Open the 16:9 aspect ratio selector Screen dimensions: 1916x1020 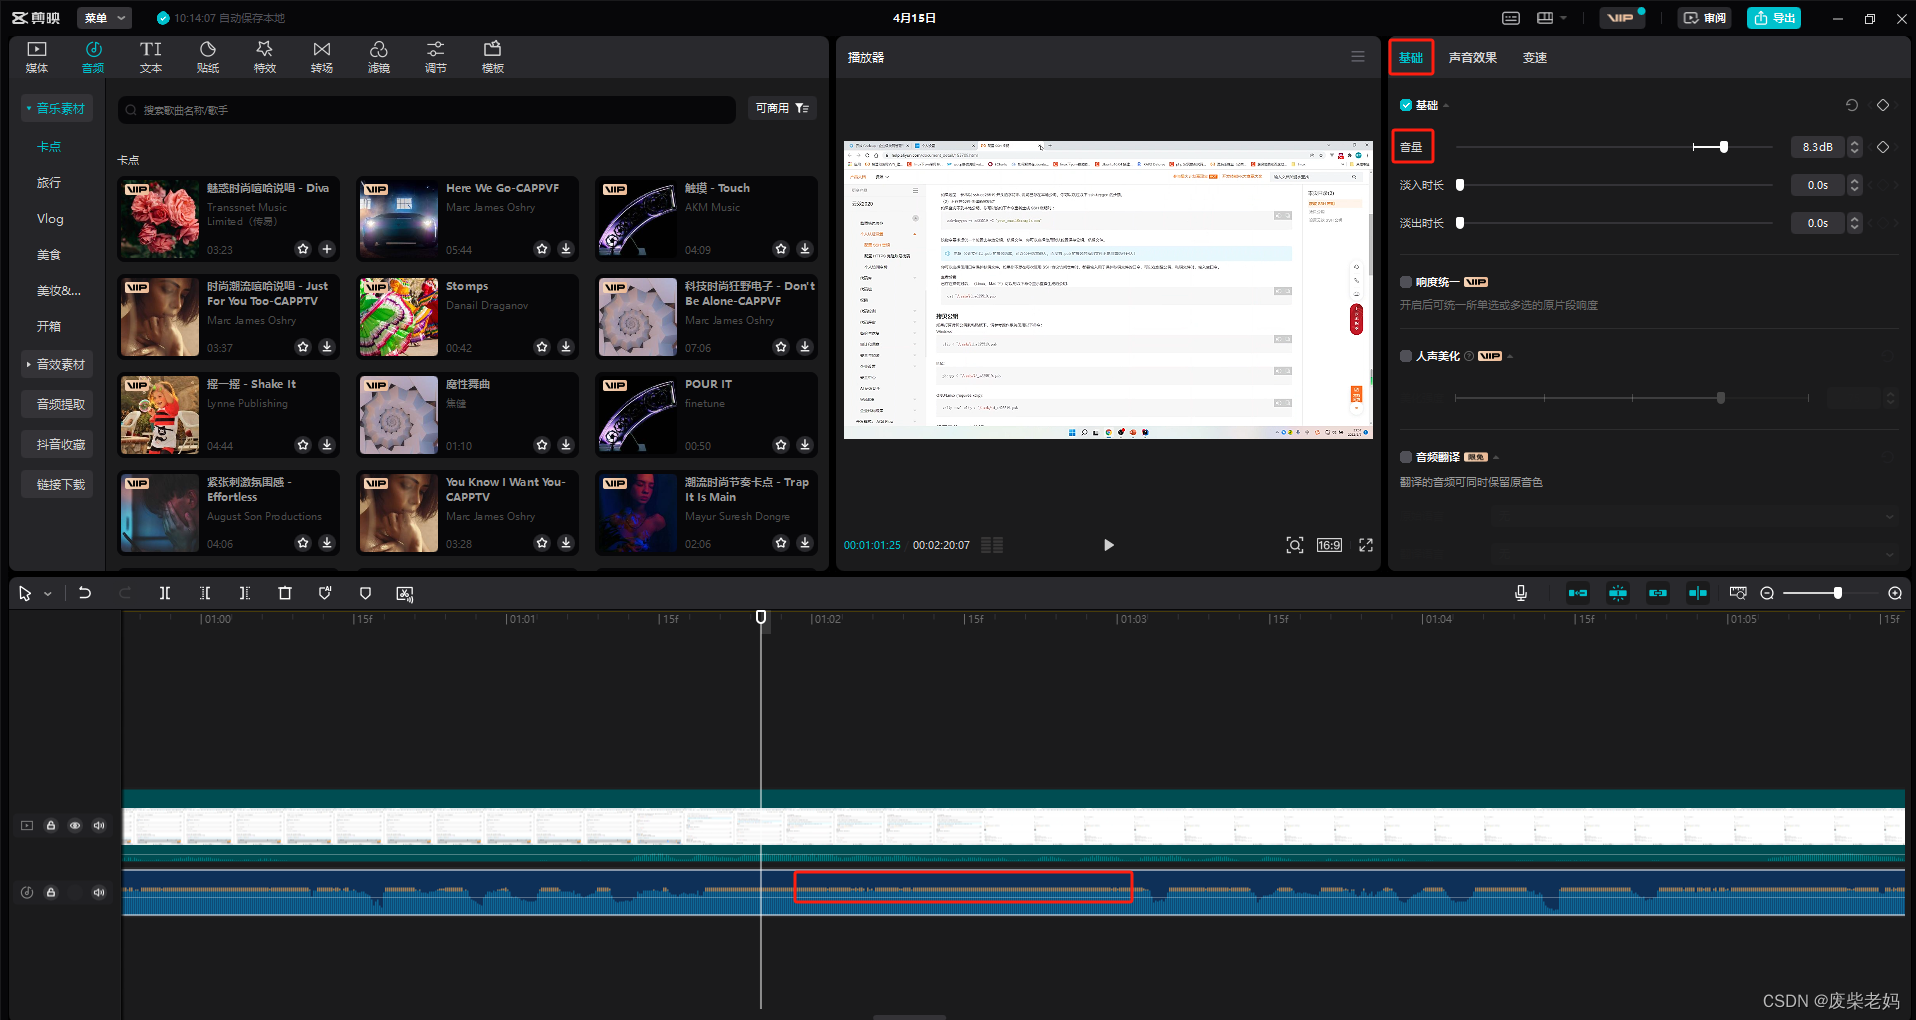tap(1329, 545)
